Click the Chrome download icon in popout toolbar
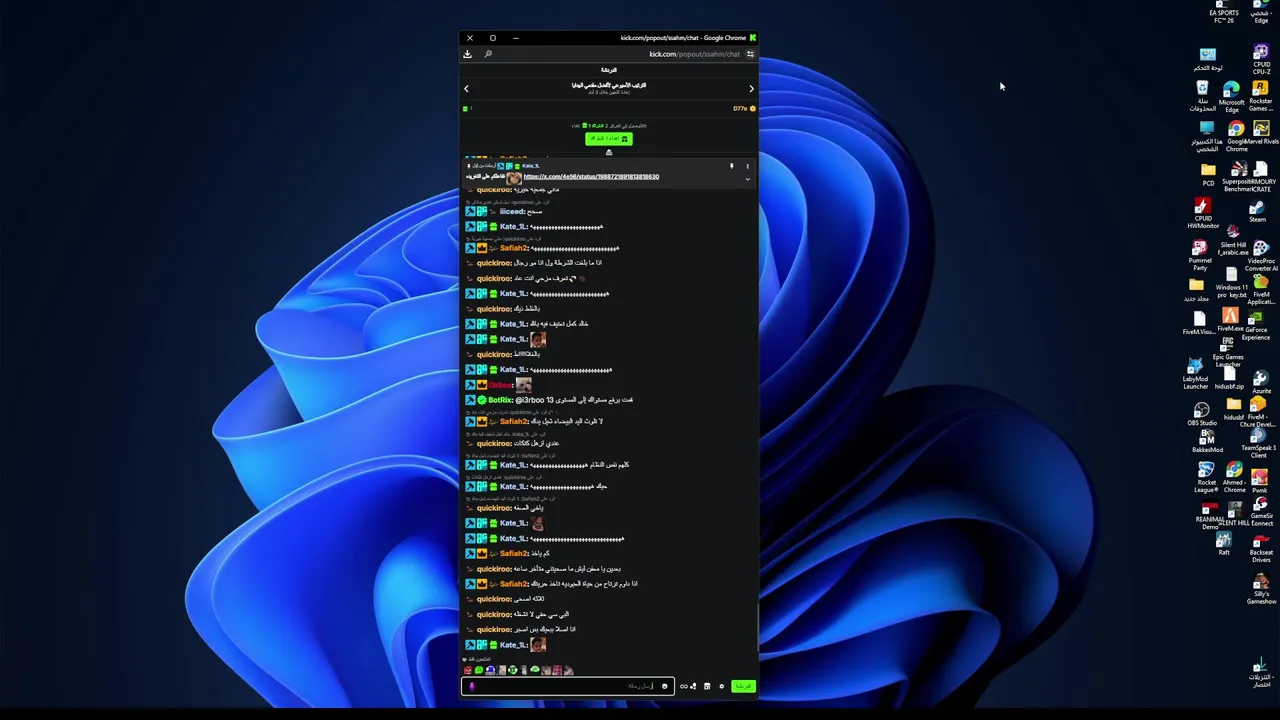 467,54
